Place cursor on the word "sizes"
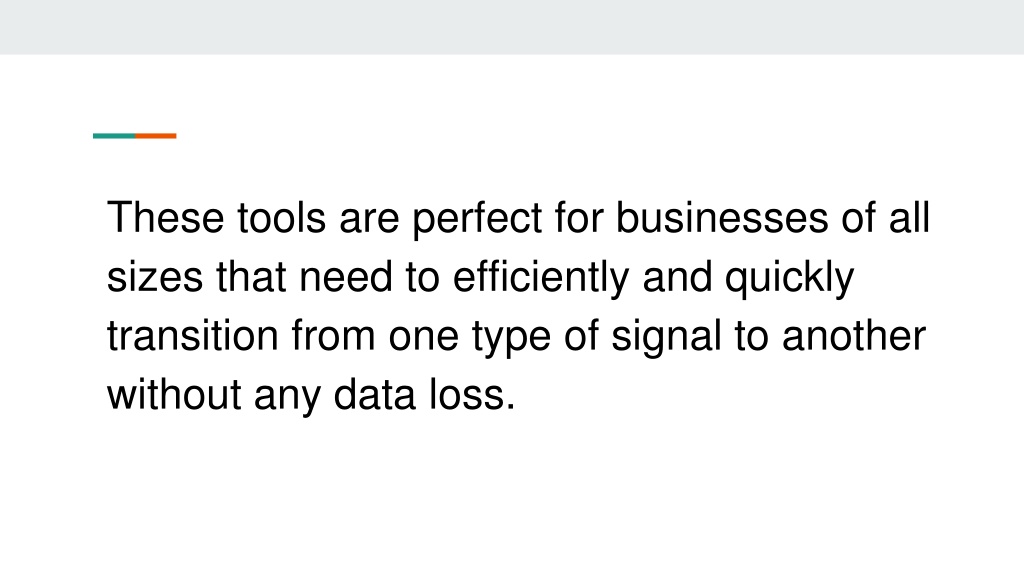Viewport: 1024px width, 576px height. [155, 277]
